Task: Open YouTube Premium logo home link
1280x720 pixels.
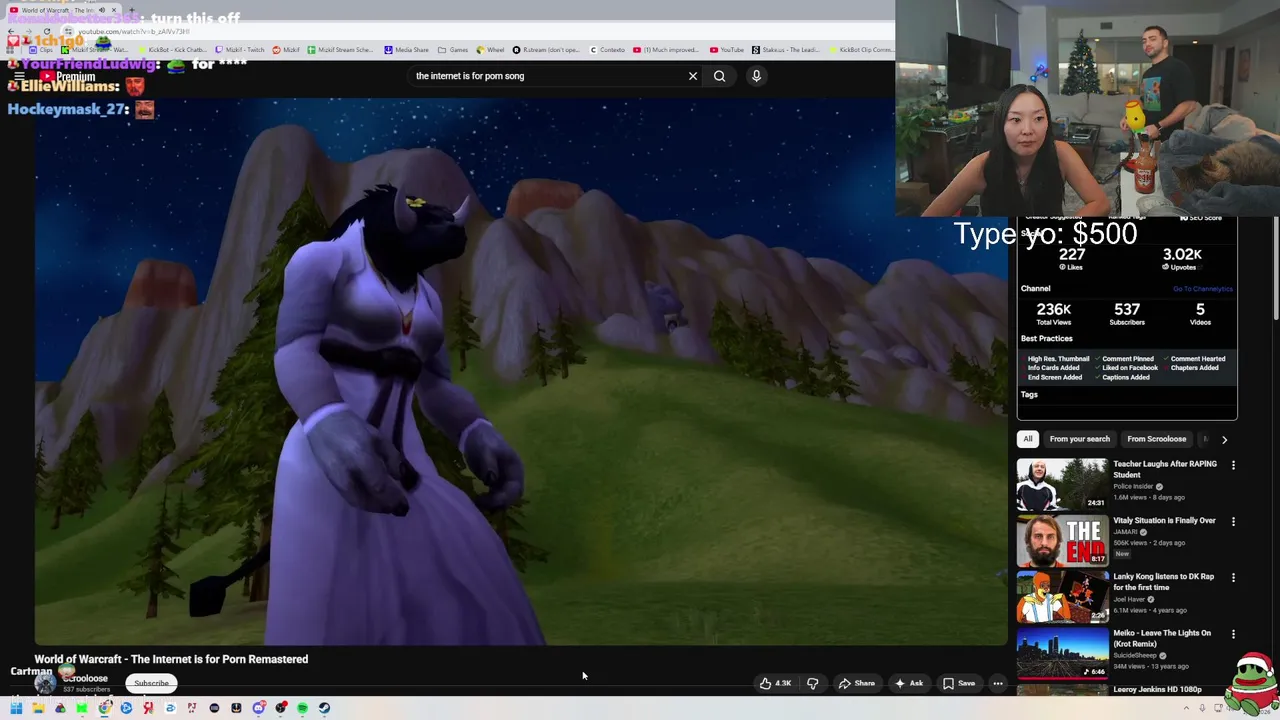Action: [x=68, y=76]
